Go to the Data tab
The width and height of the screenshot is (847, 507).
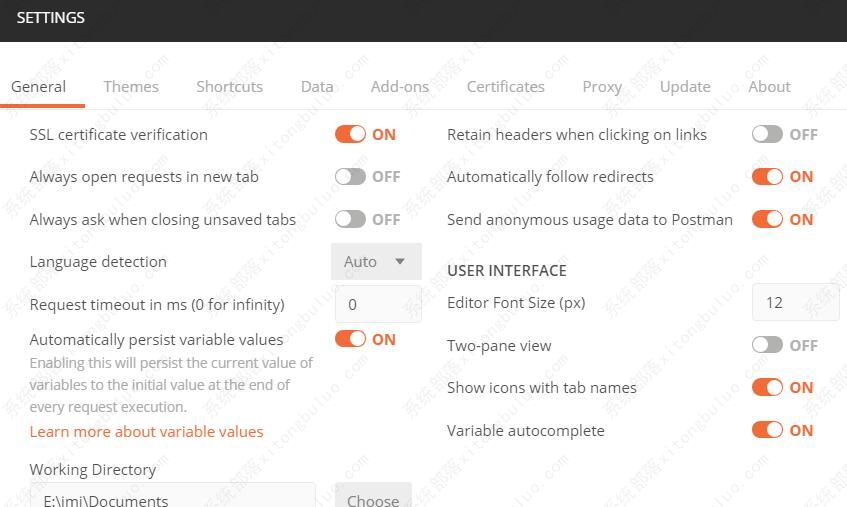317,86
